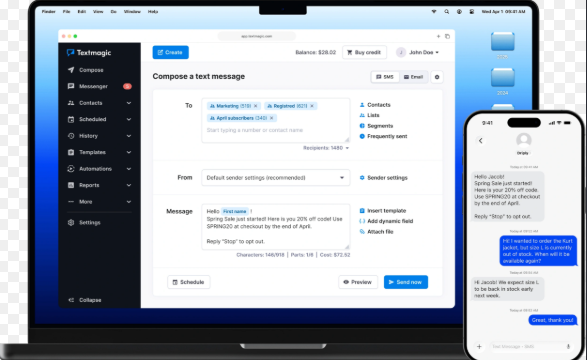Open the Edit menu in menu bar
The image size is (587, 360).
pos(82,12)
